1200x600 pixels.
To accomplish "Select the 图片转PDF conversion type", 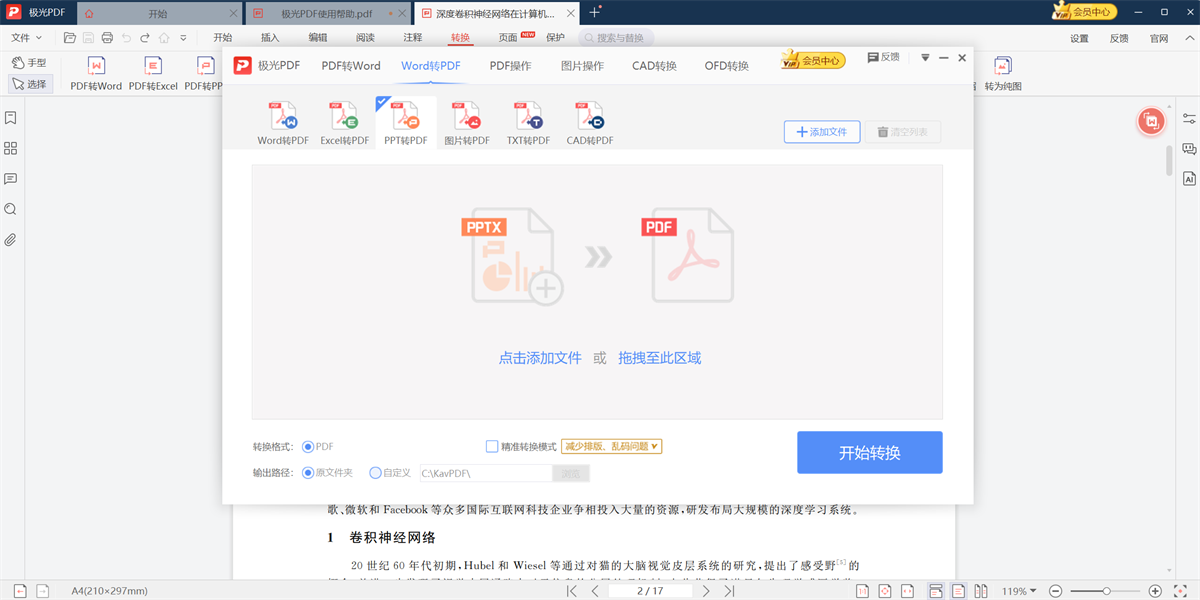I will point(466,120).
